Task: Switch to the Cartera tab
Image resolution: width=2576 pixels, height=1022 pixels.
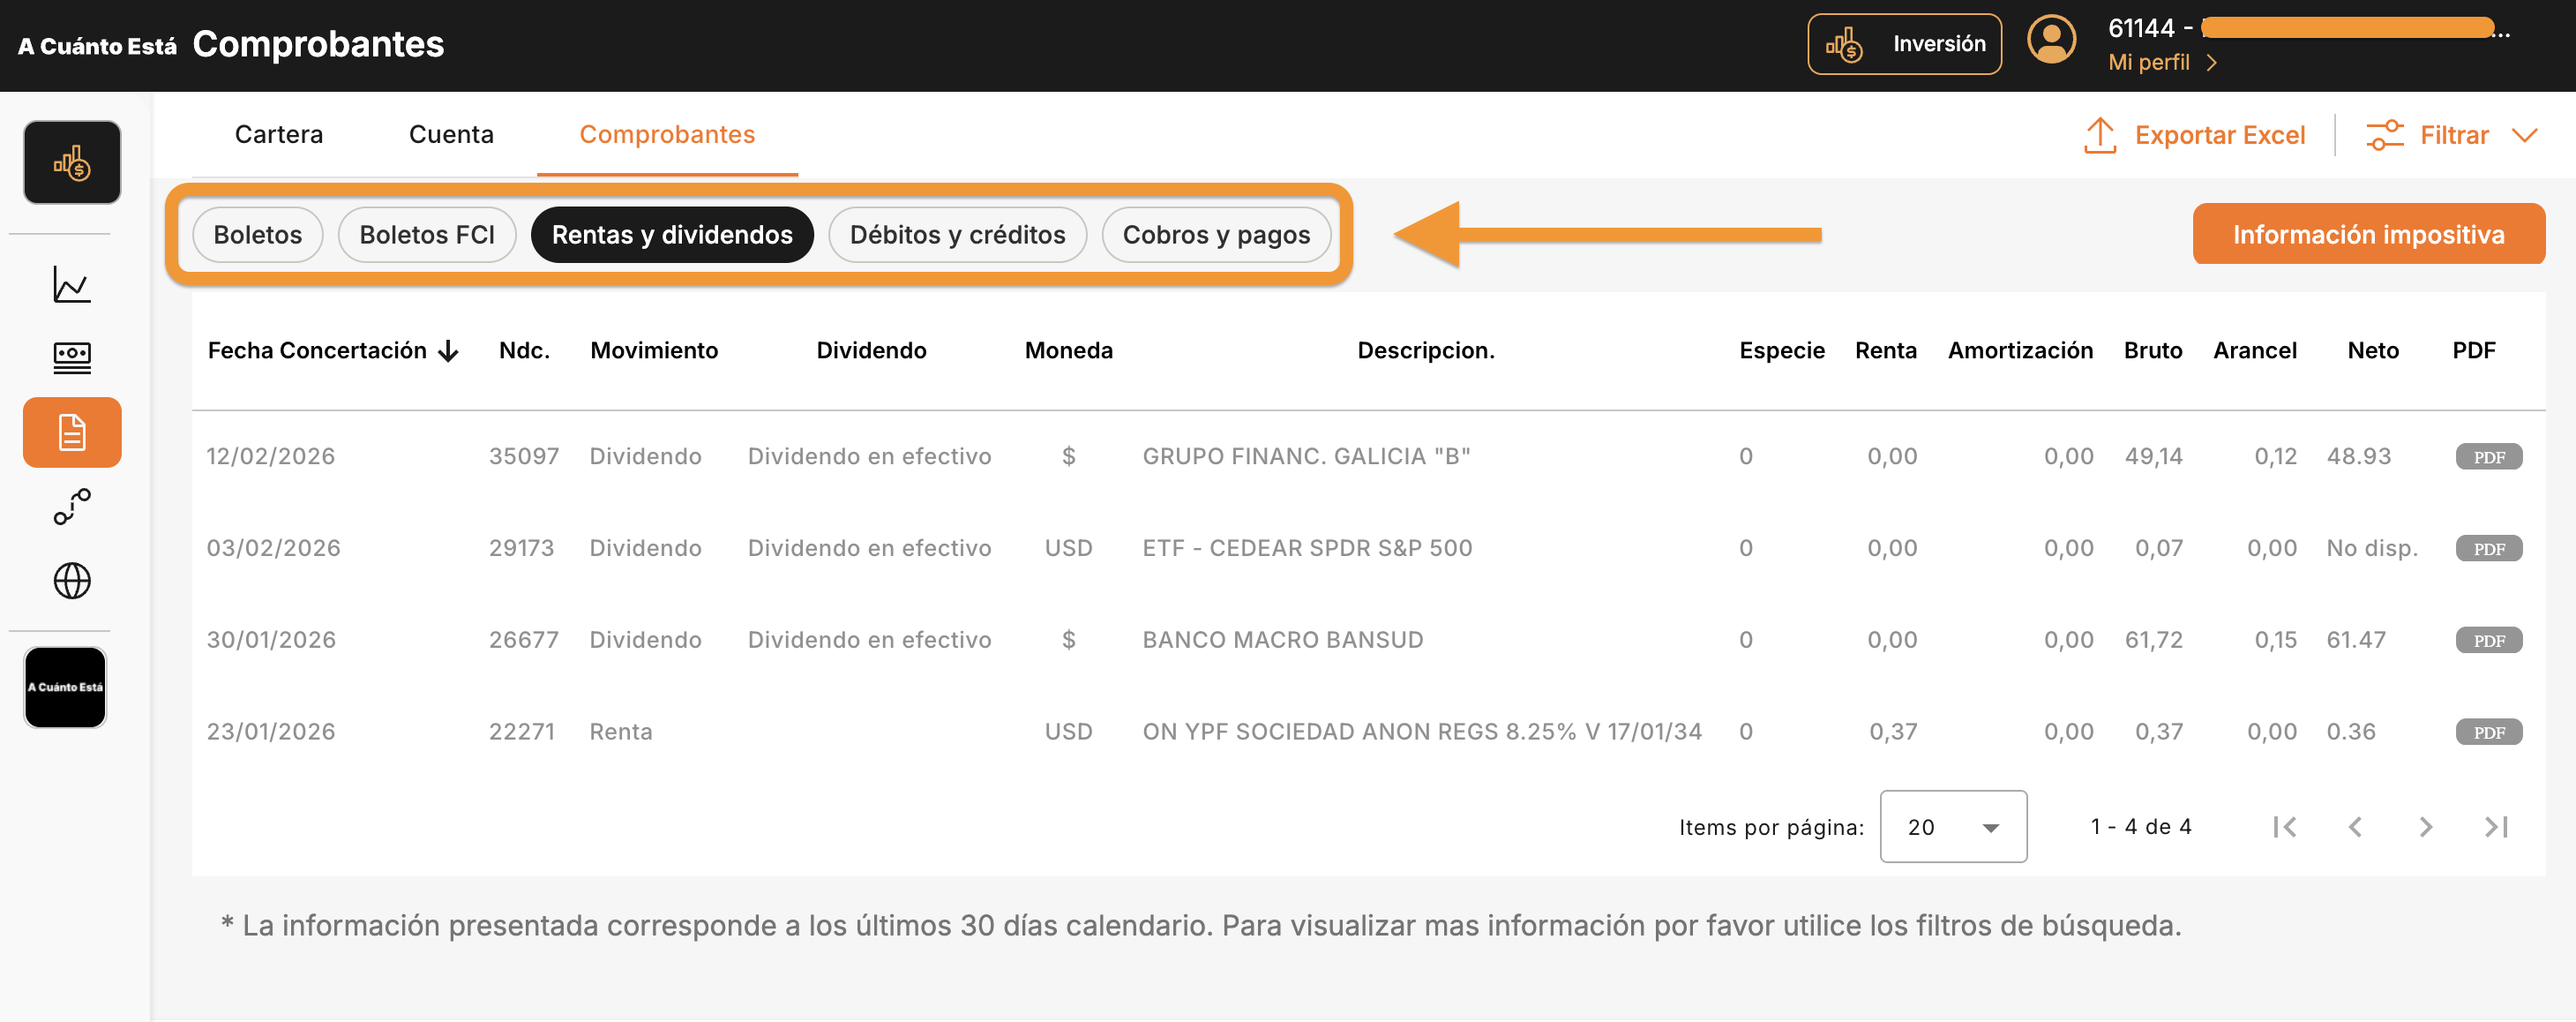Action: click(279, 133)
